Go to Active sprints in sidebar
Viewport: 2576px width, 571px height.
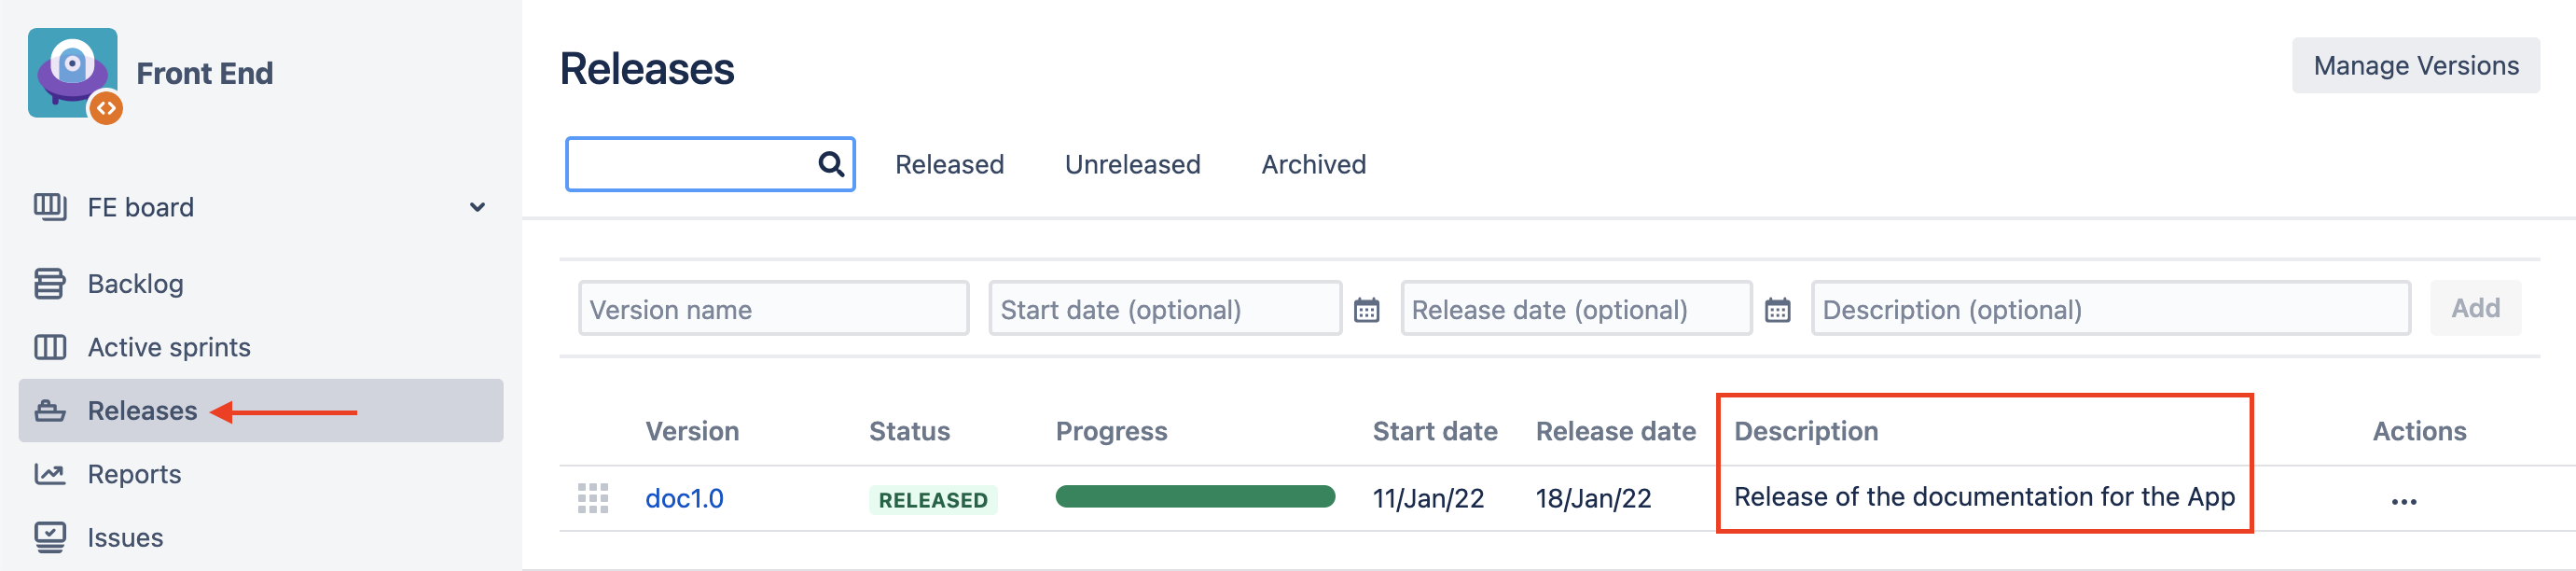coord(168,347)
